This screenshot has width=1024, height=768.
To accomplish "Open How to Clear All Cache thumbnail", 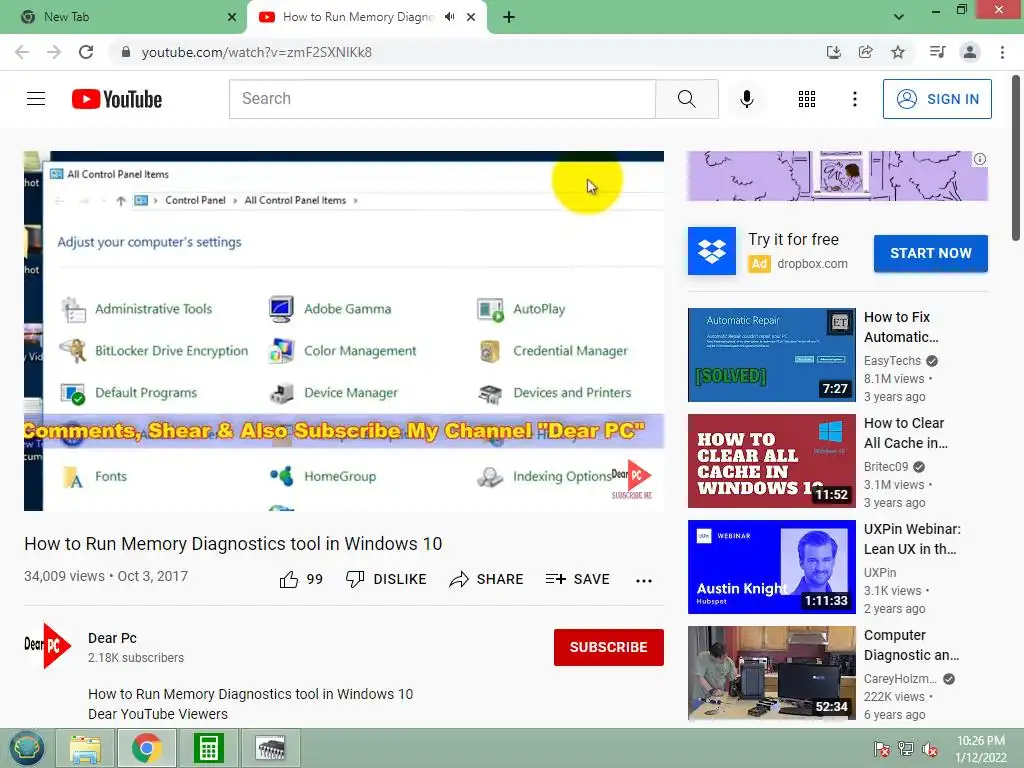I will pos(771,460).
